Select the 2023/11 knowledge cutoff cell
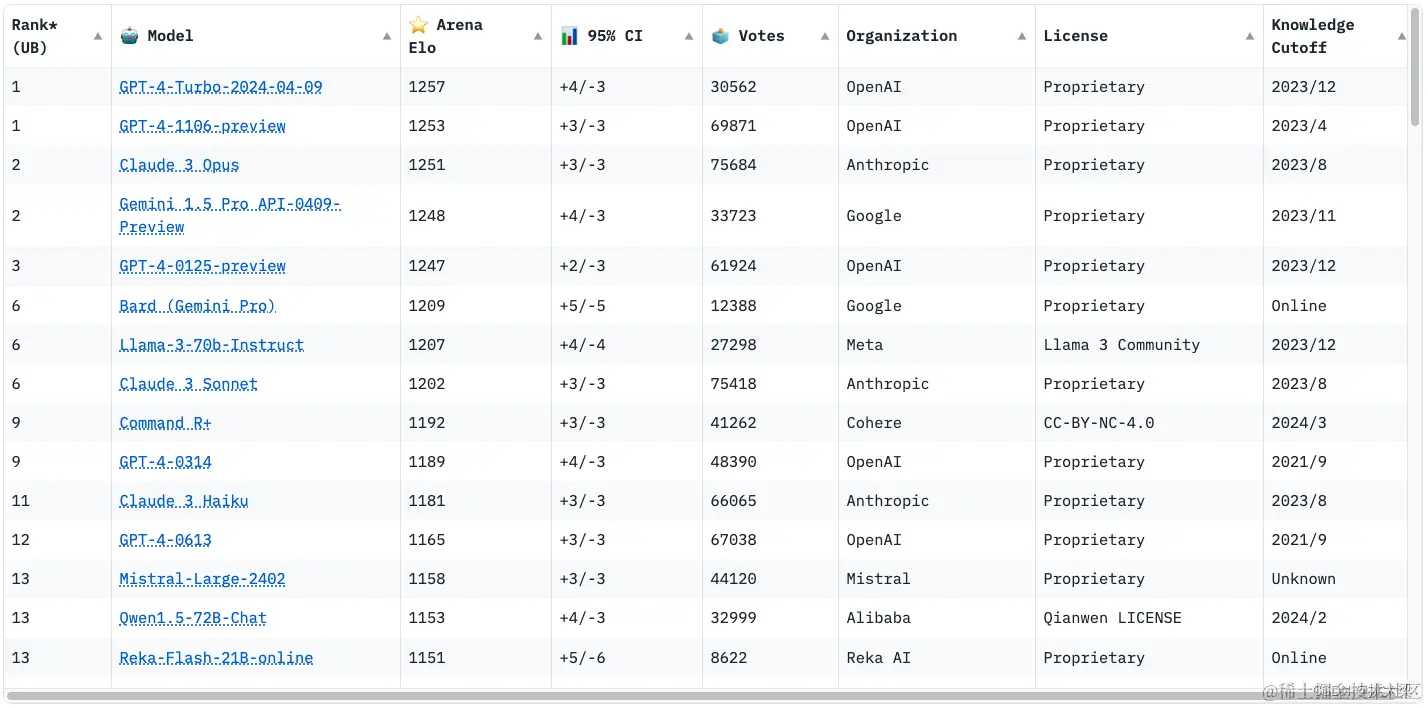 pos(1304,216)
